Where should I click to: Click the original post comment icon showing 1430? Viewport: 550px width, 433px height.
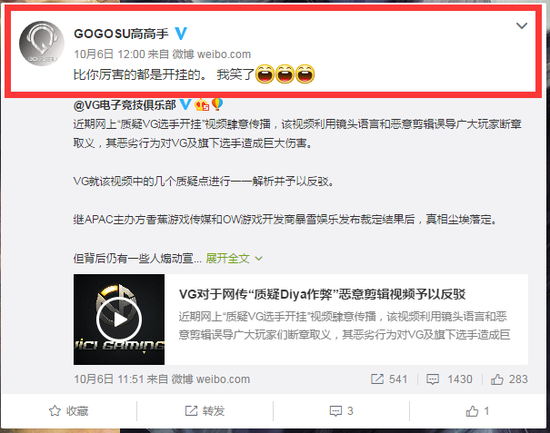[432, 379]
